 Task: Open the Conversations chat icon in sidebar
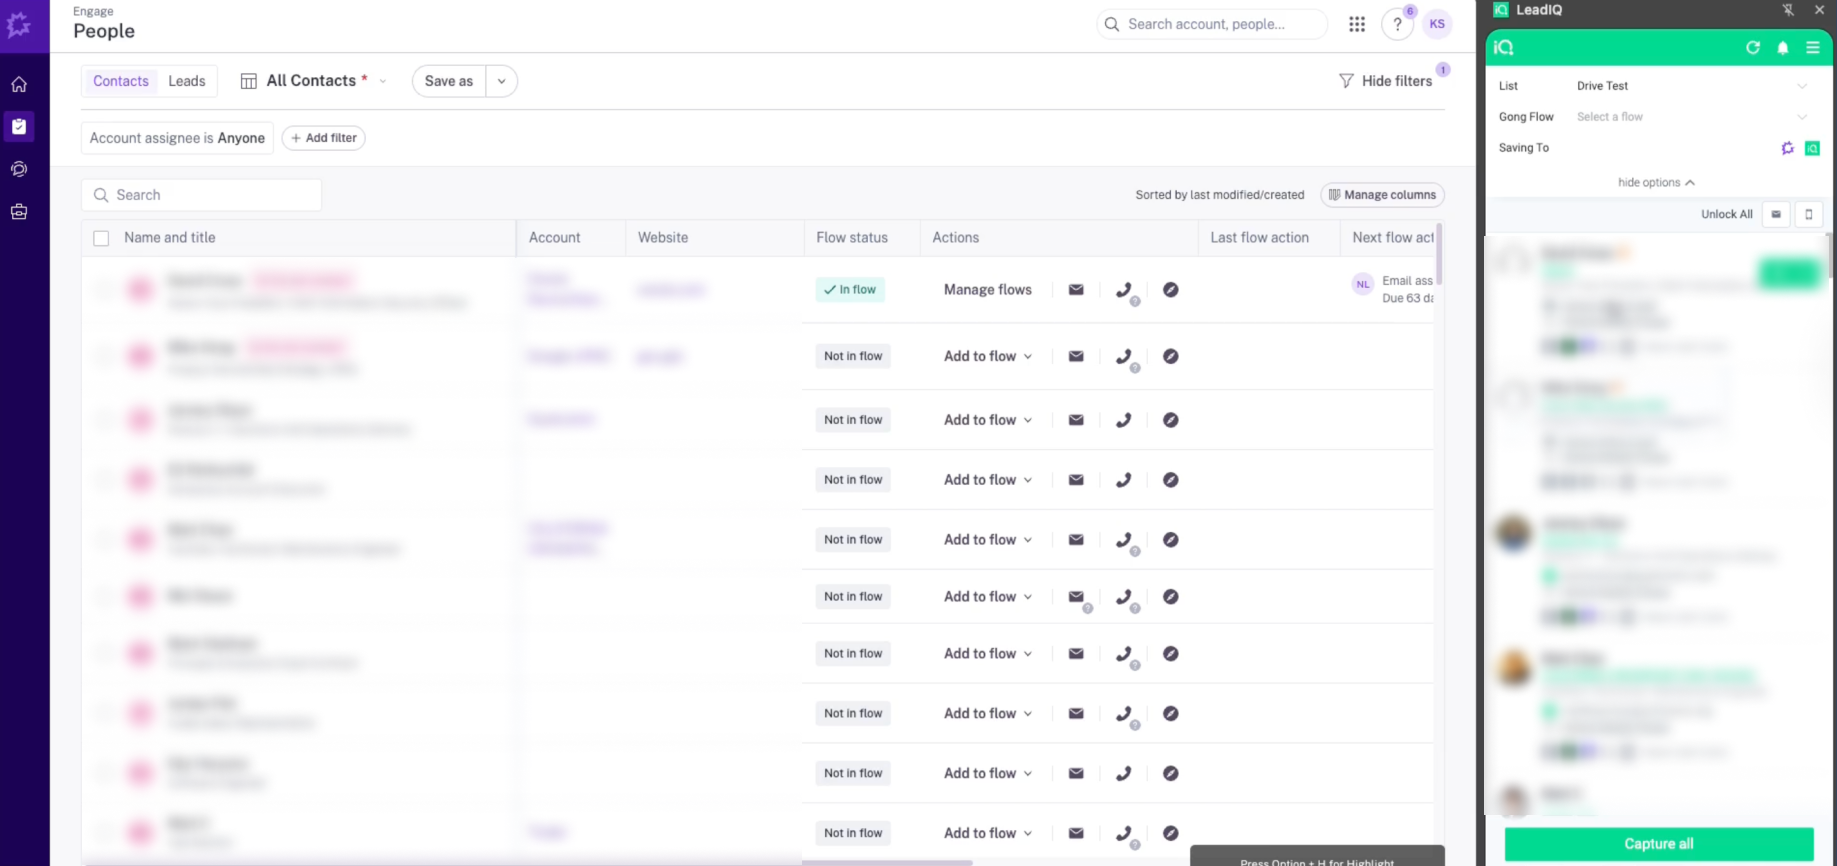[x=19, y=169]
